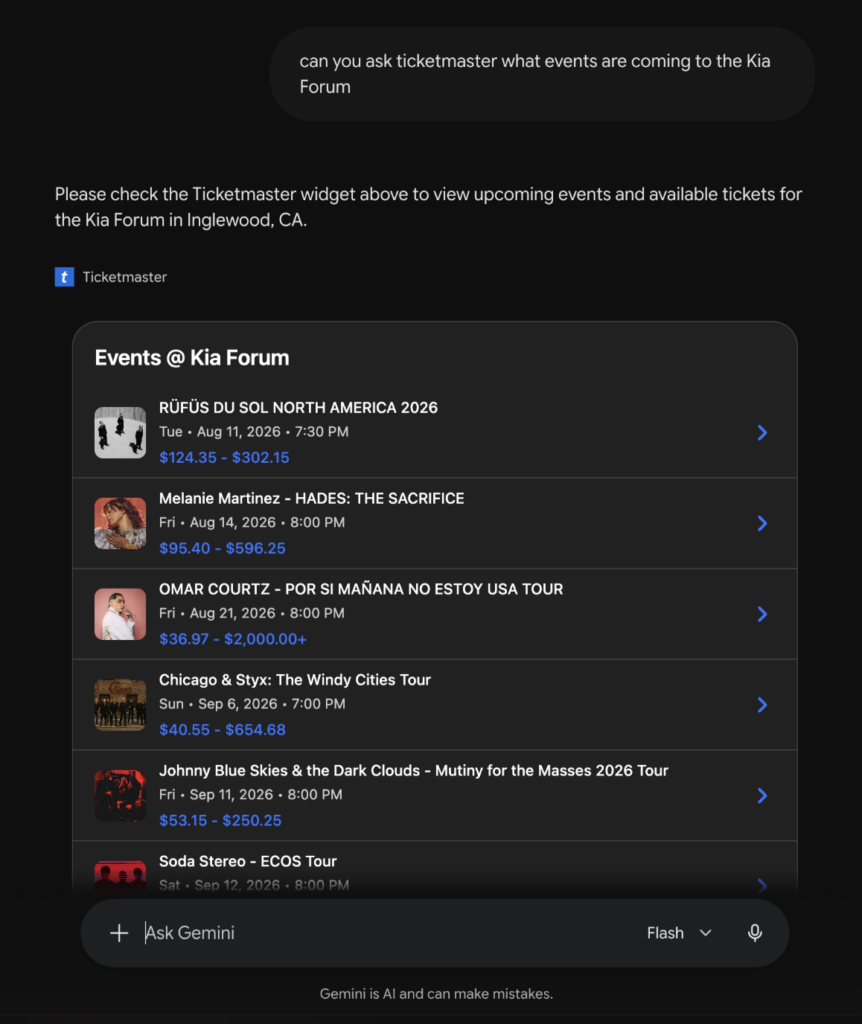
Task: Click the Chicago & Styx thumbnail image
Action: (120, 705)
